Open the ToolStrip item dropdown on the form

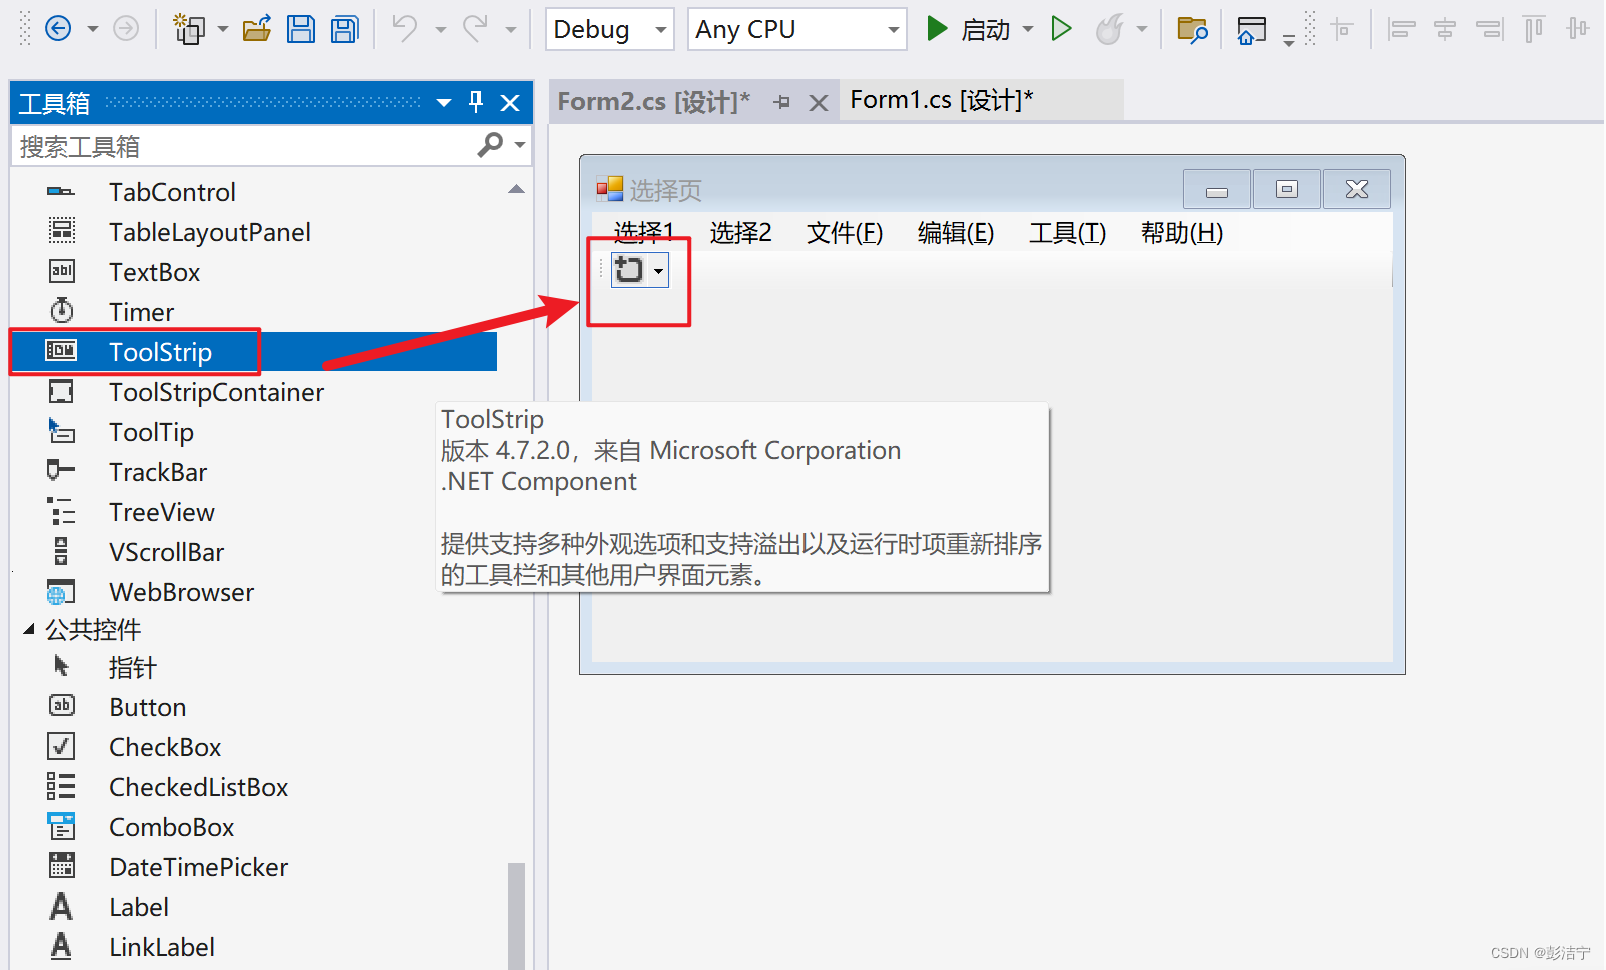click(x=658, y=270)
